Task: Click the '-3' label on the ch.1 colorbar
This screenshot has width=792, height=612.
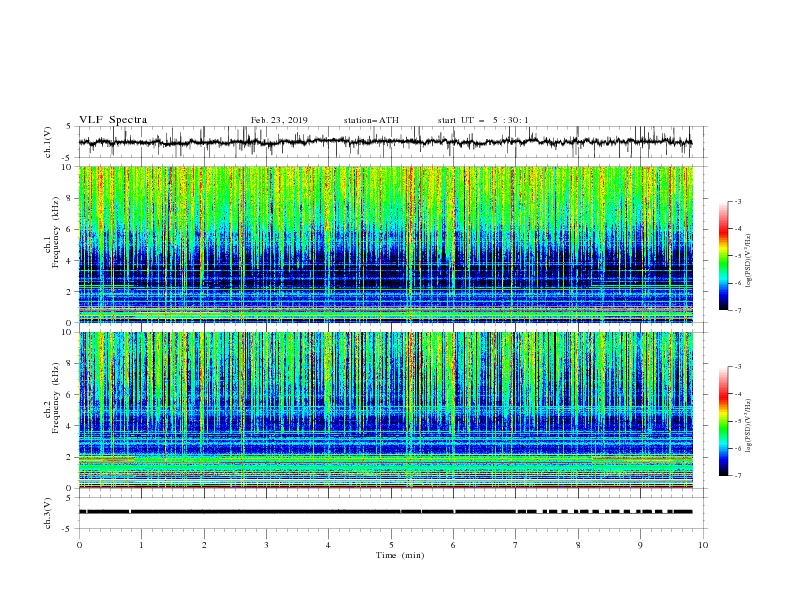Action: click(x=738, y=201)
